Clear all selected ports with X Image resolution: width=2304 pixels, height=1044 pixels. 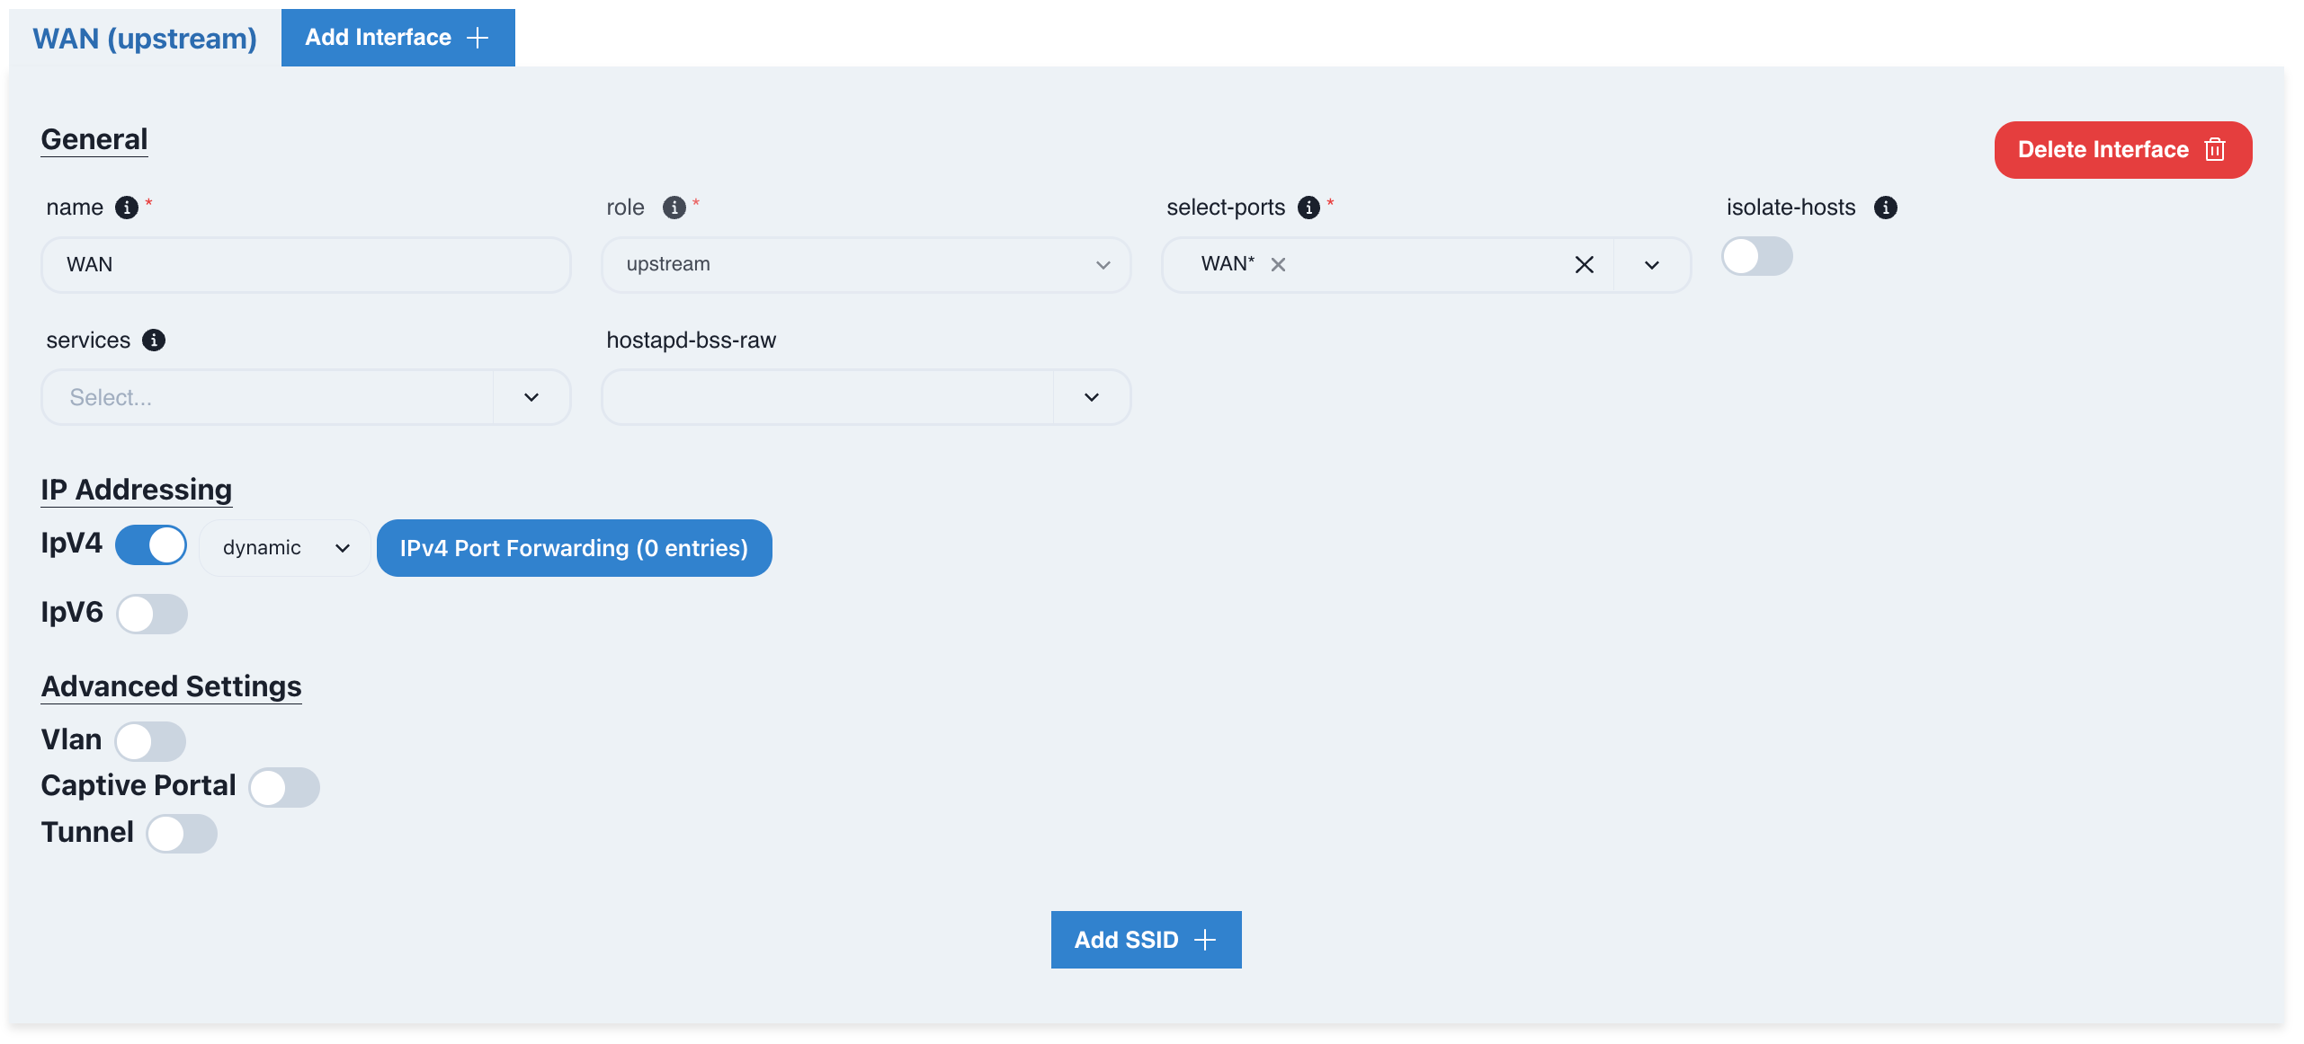[x=1584, y=265]
